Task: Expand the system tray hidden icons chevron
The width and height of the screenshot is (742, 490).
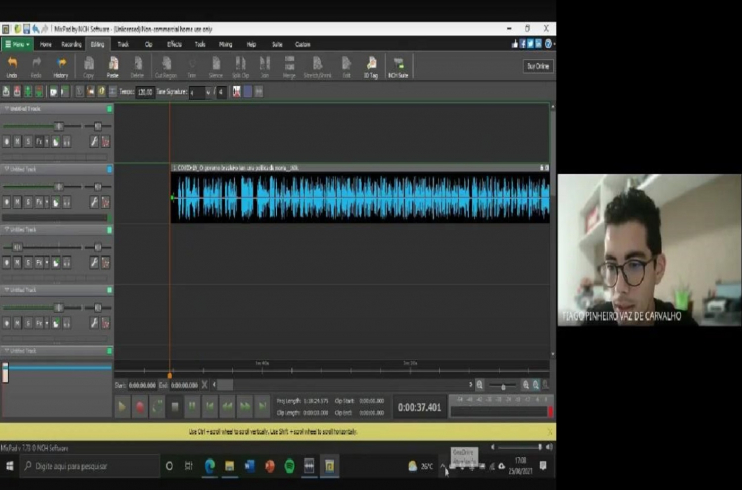Action: 443,466
